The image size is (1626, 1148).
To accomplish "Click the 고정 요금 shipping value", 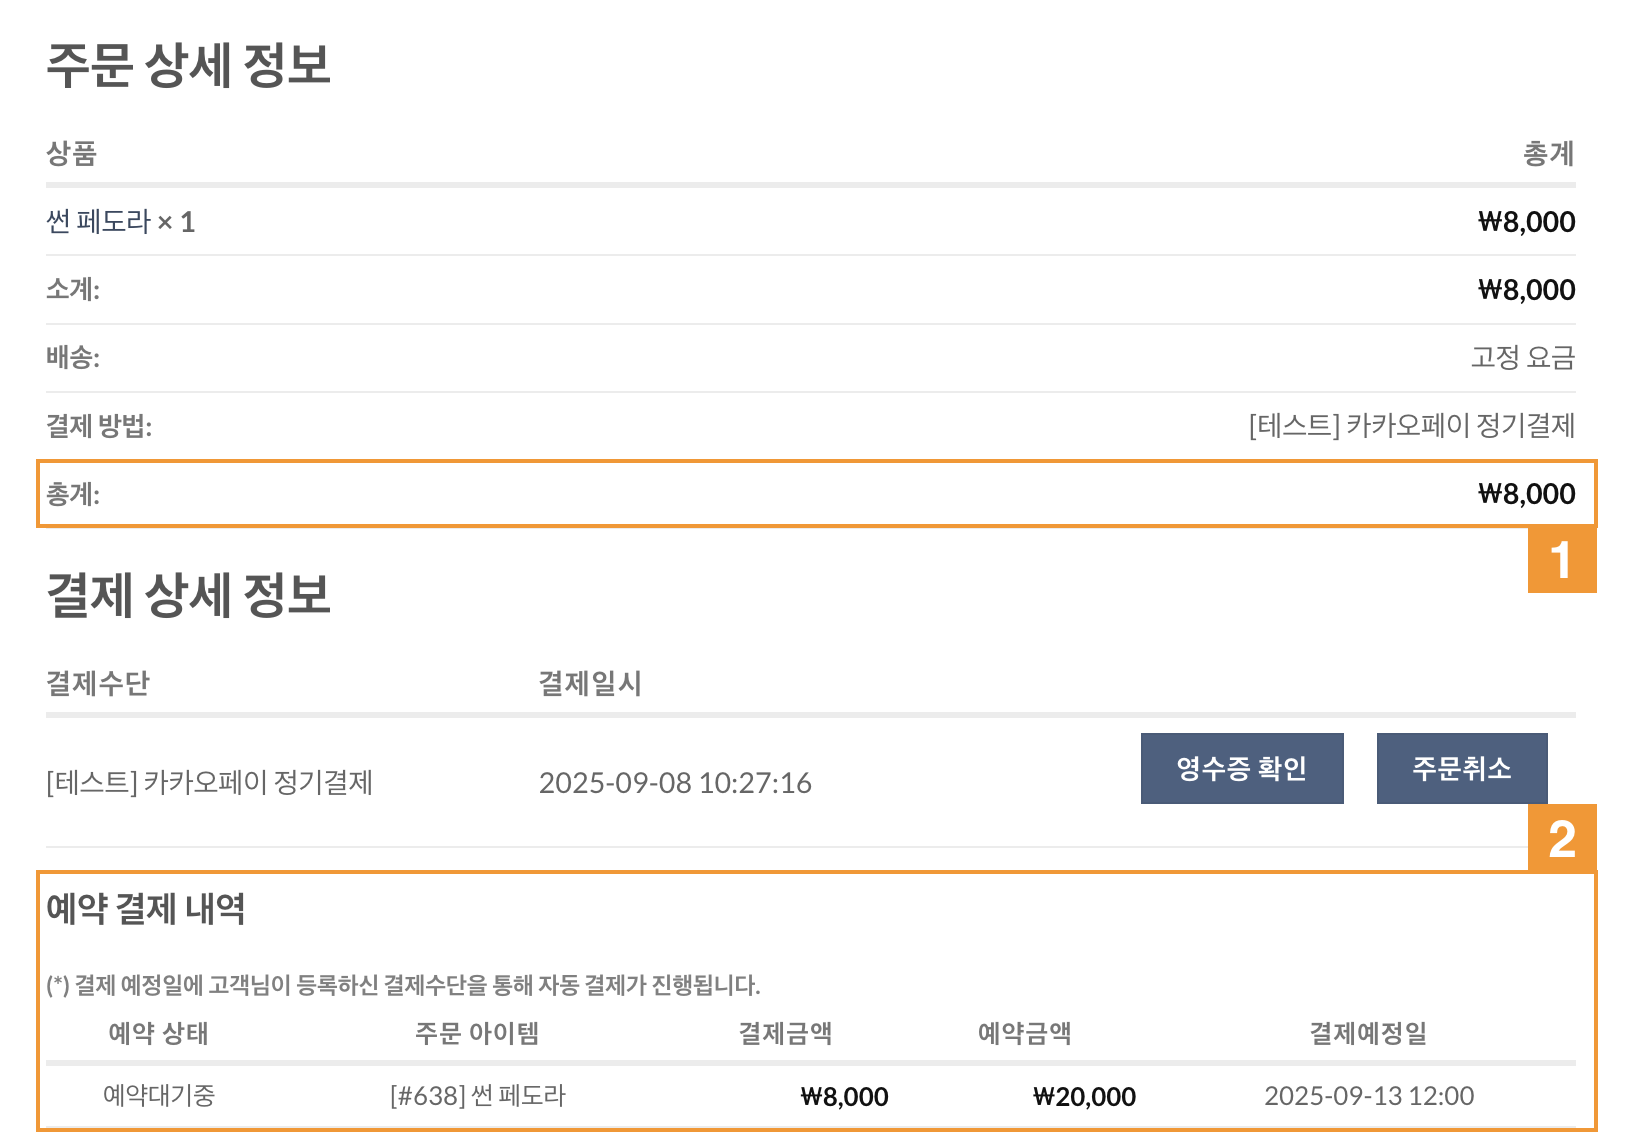I will coord(1522,357).
